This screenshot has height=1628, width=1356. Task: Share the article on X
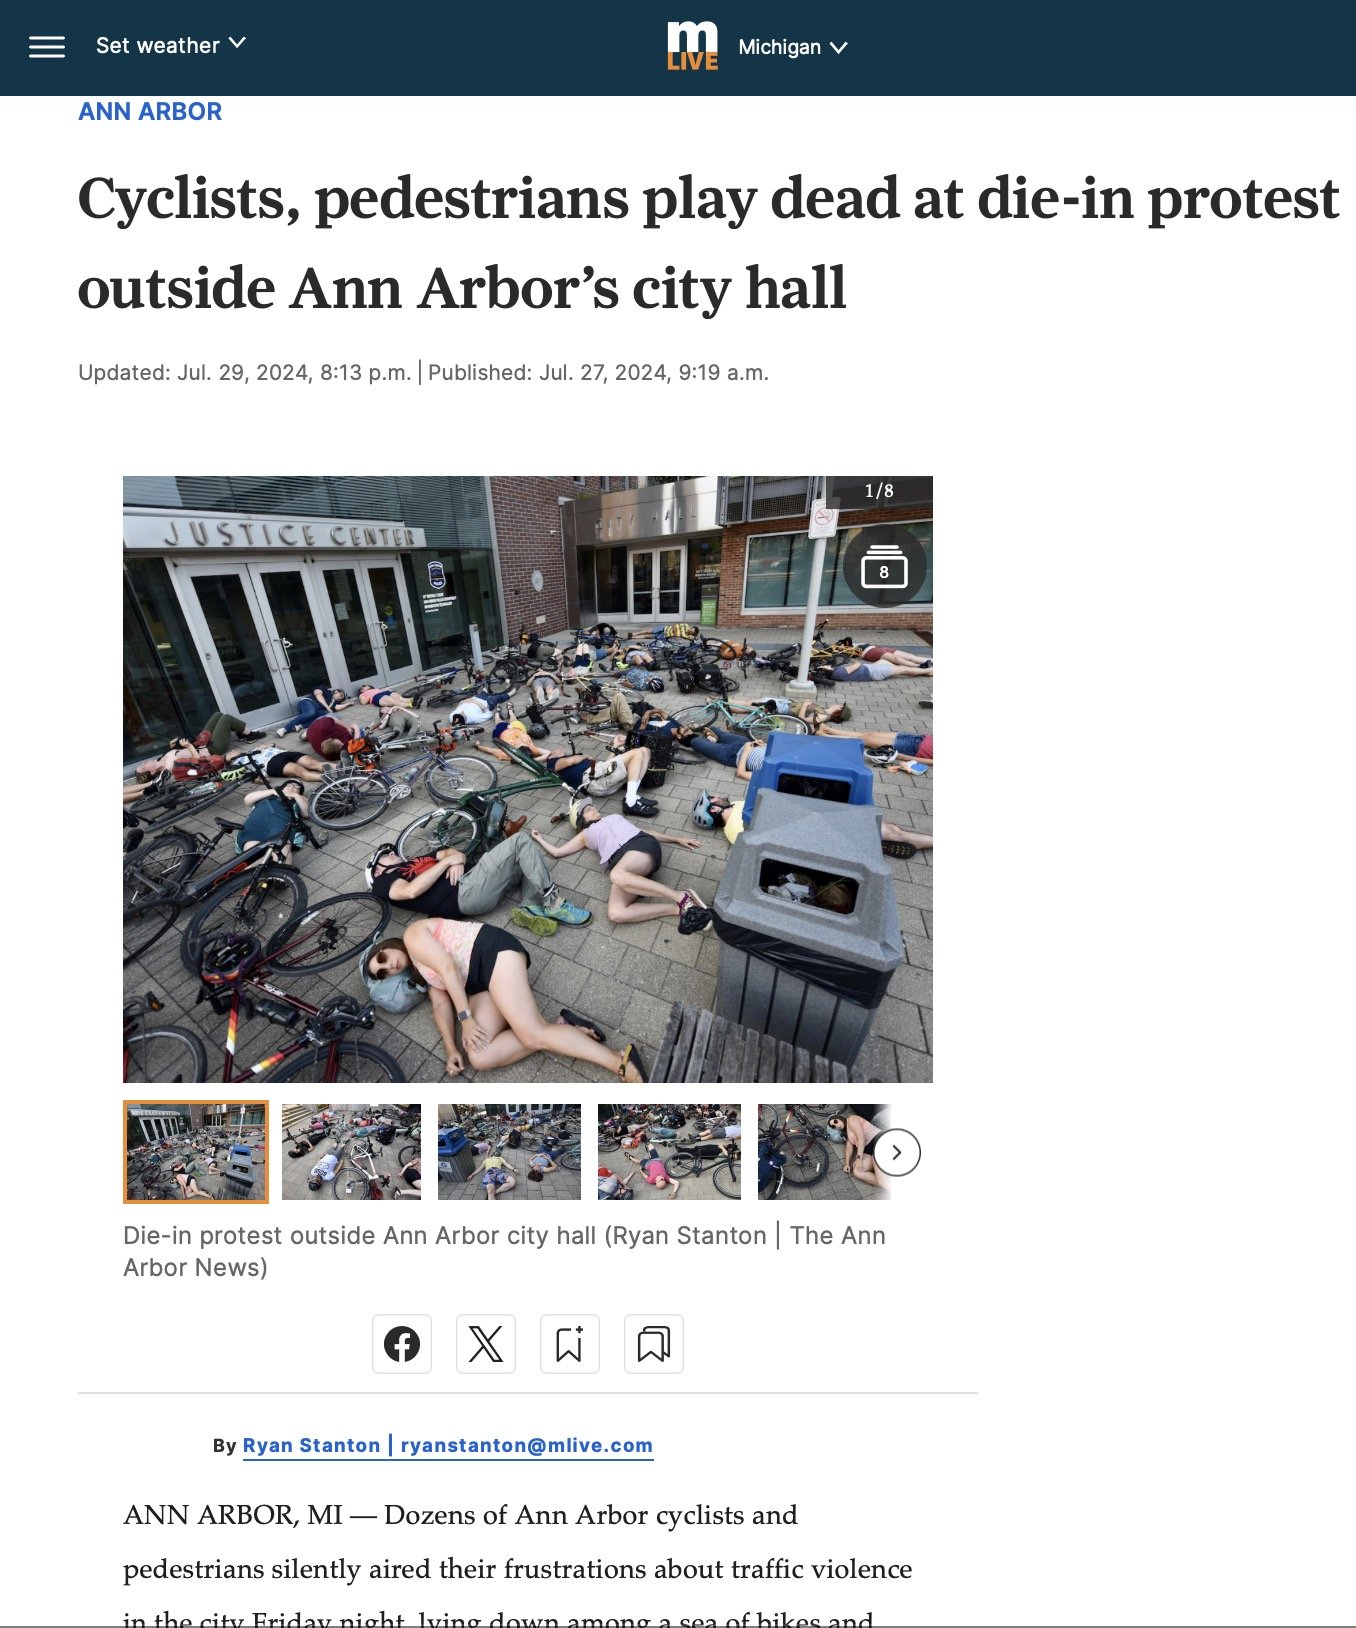point(486,1344)
